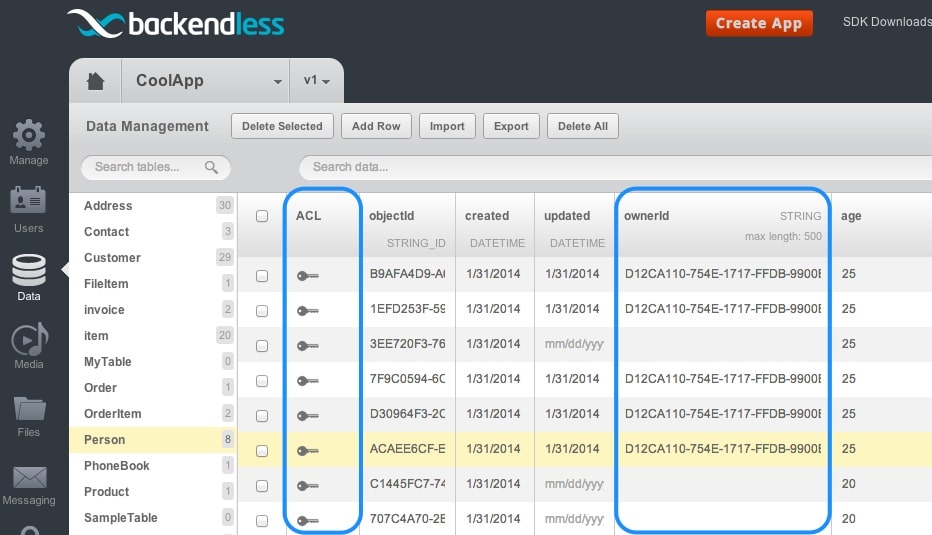932x535 pixels.
Task: Click the Create App button
Action: tap(759, 24)
